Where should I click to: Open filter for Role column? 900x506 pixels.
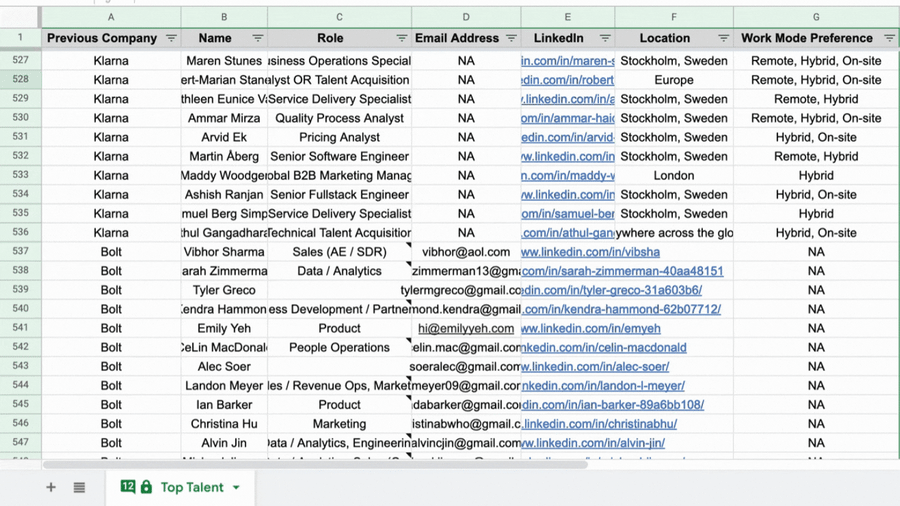402,38
